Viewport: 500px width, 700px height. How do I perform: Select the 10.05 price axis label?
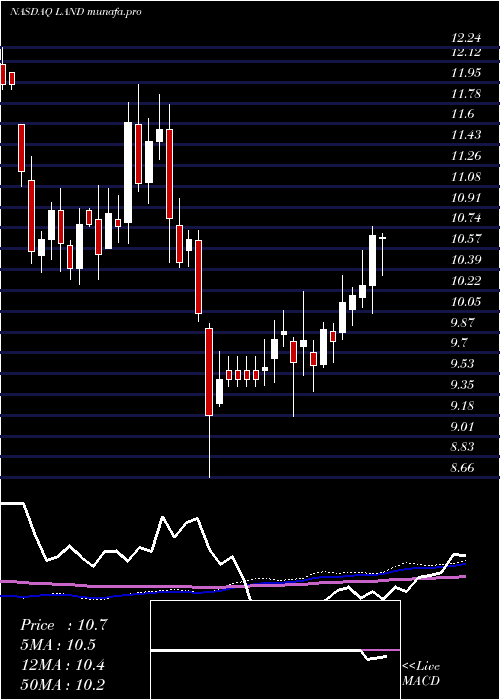[466, 302]
